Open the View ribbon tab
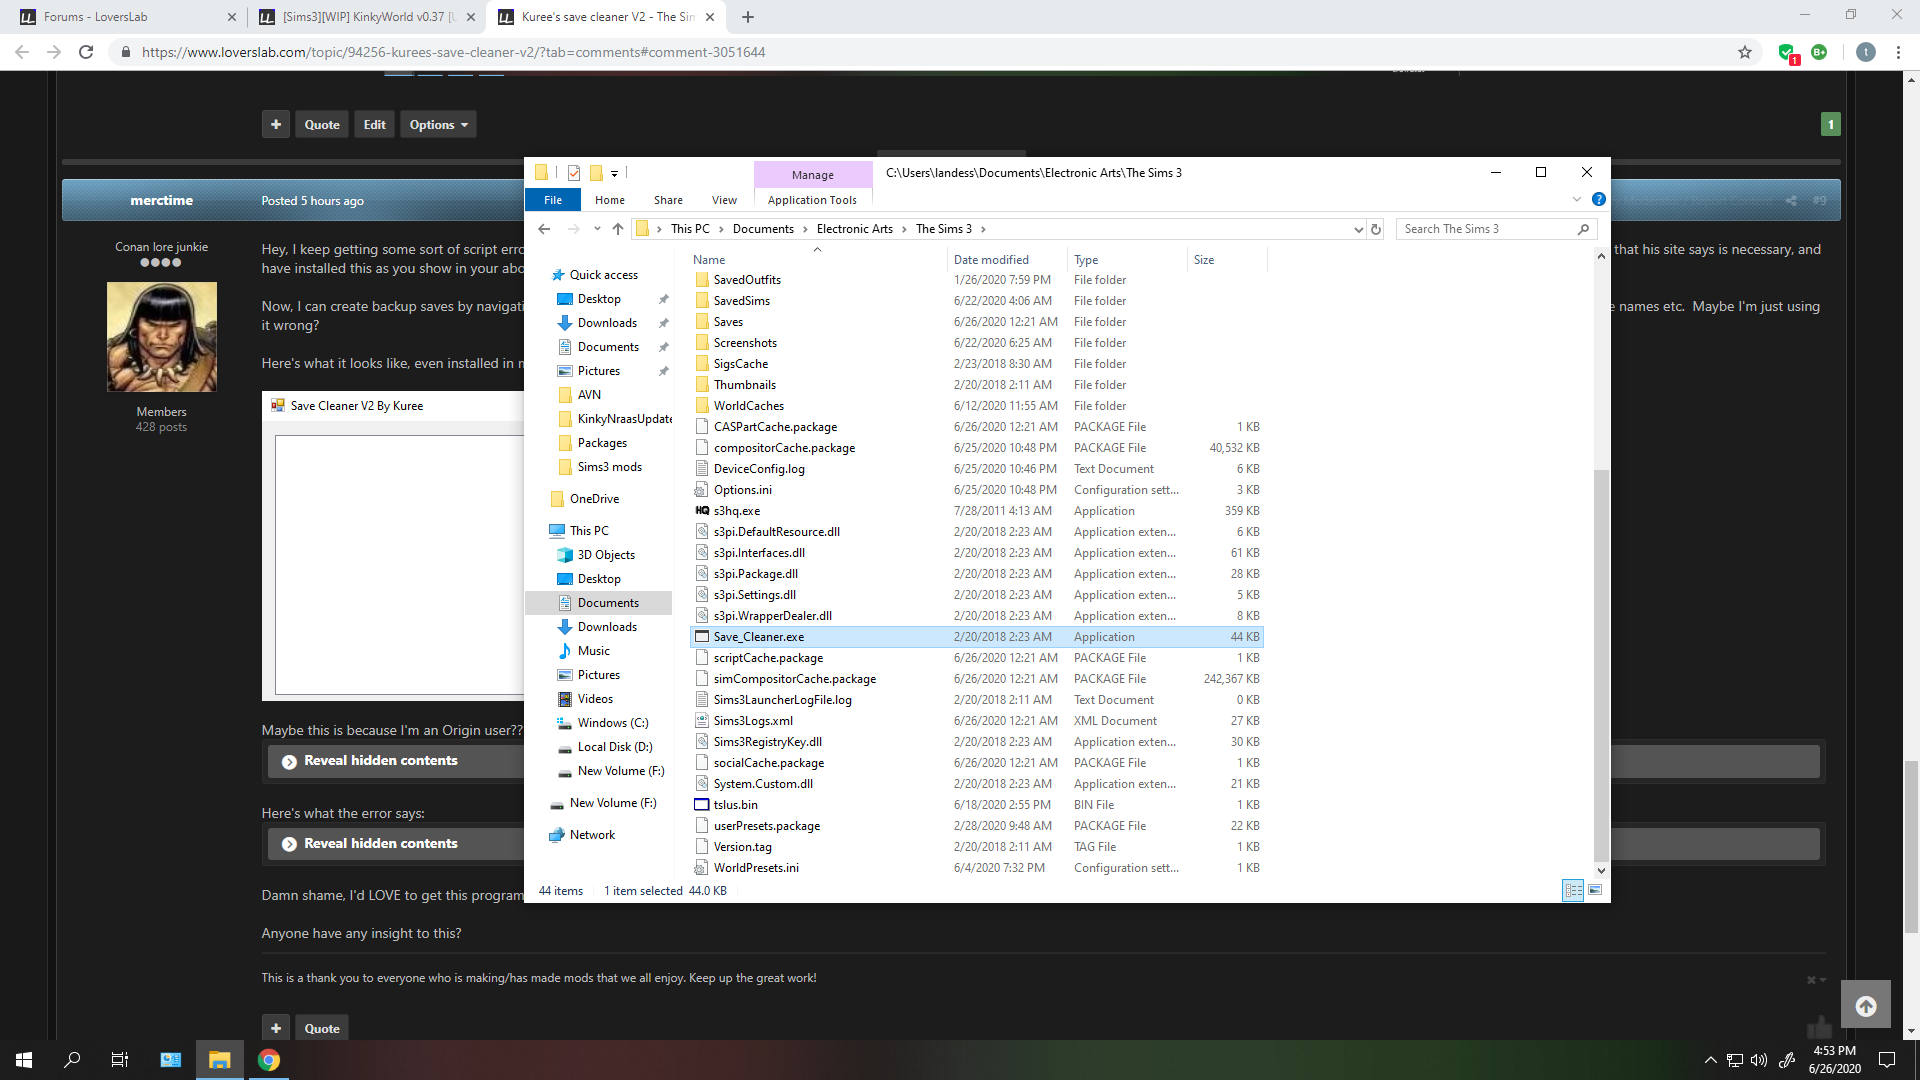Image resolution: width=1920 pixels, height=1080 pixels. pyautogui.click(x=724, y=200)
